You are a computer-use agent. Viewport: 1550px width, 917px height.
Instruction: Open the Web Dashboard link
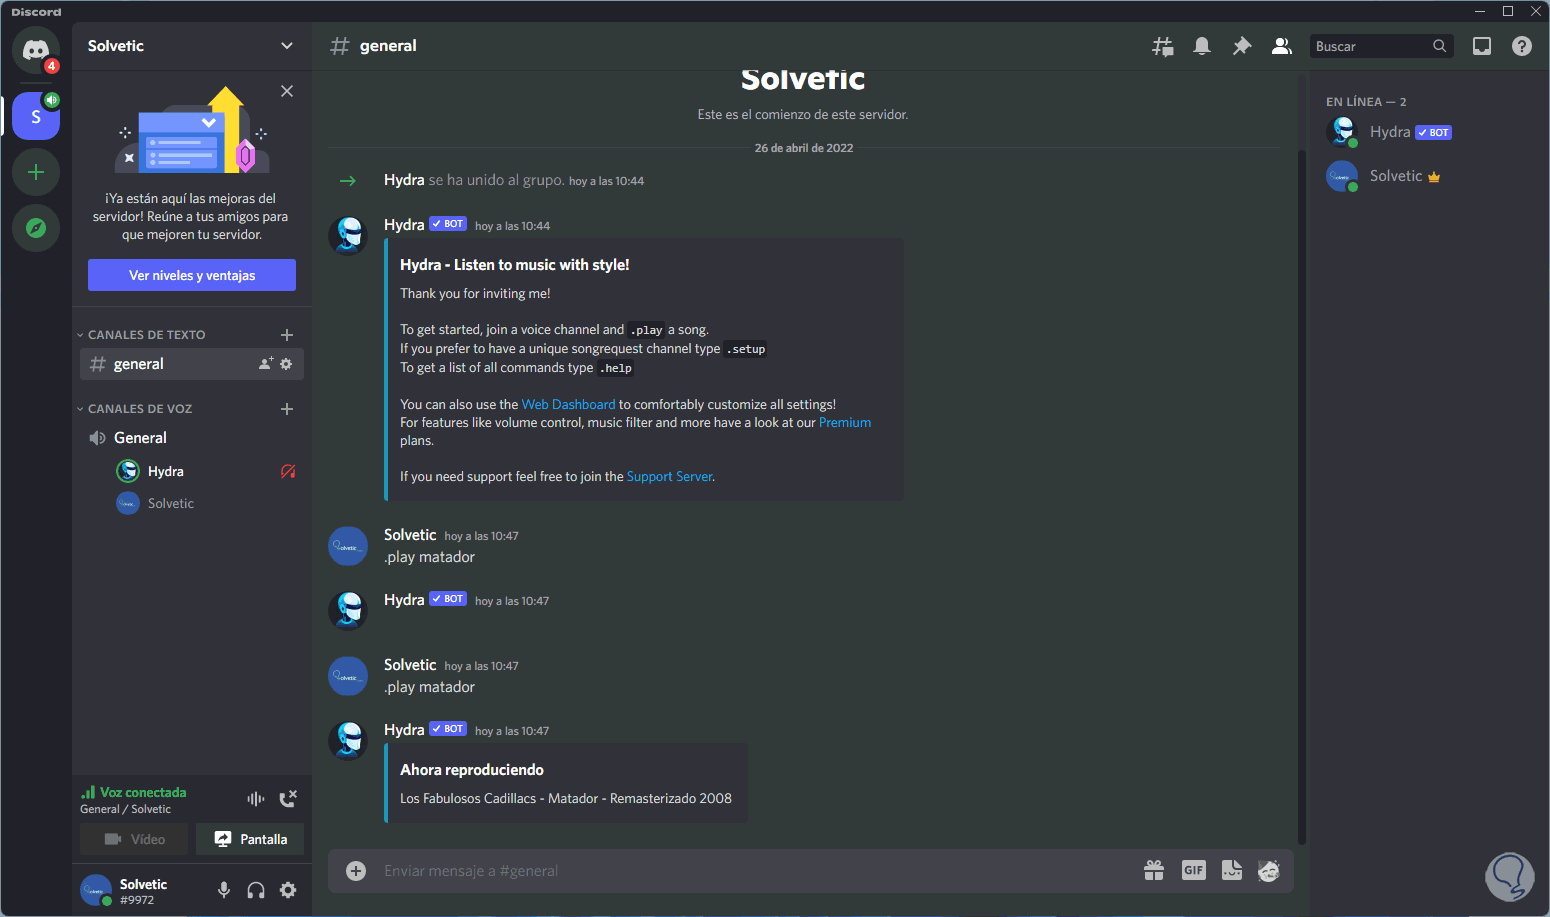pyautogui.click(x=568, y=405)
